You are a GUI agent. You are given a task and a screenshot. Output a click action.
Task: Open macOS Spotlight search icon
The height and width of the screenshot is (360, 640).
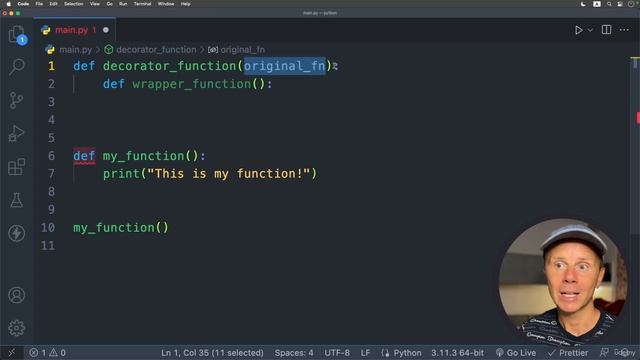[x=609, y=4]
